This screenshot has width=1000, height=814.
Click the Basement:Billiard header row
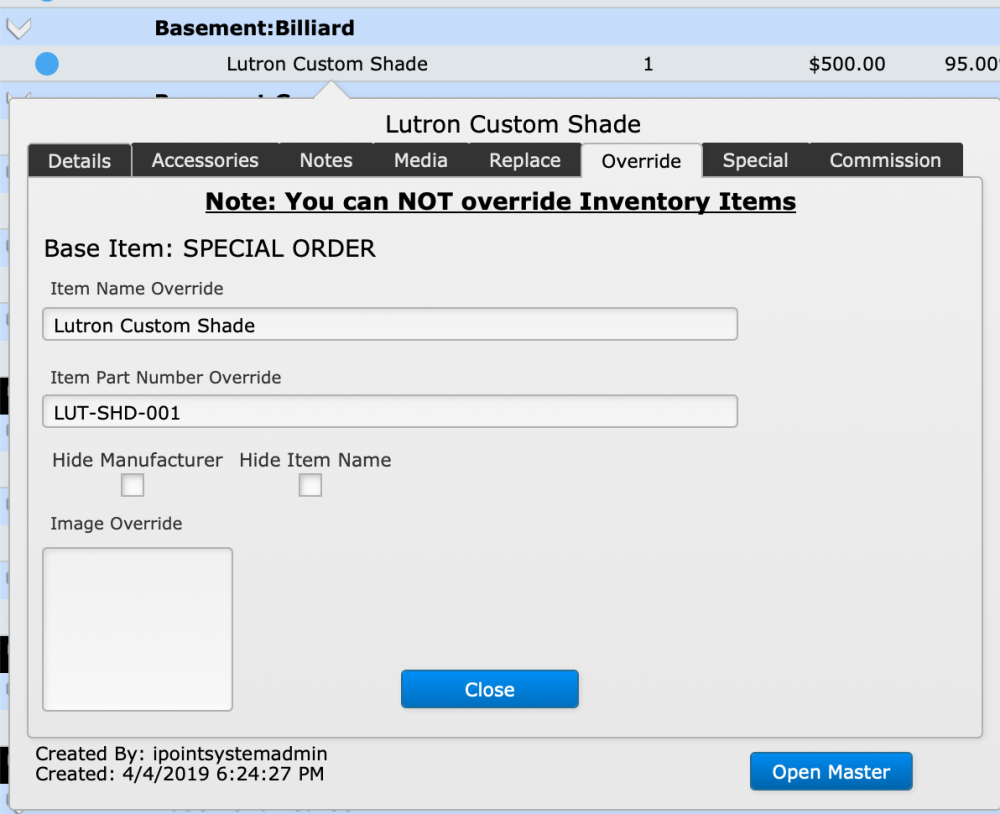[x=255, y=27]
